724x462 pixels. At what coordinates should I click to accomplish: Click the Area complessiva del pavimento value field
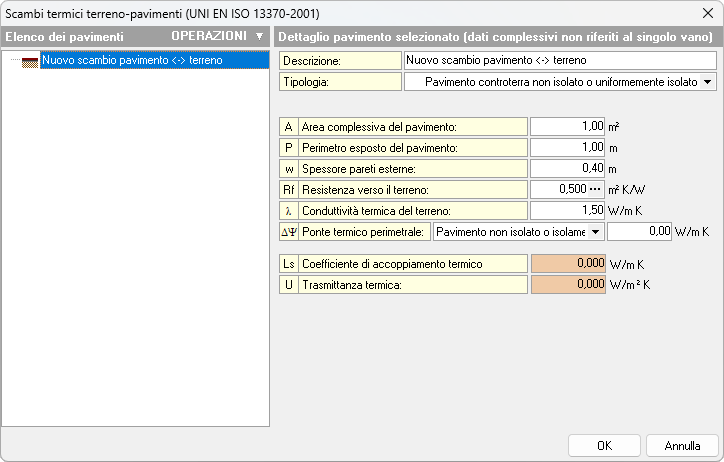click(568, 127)
